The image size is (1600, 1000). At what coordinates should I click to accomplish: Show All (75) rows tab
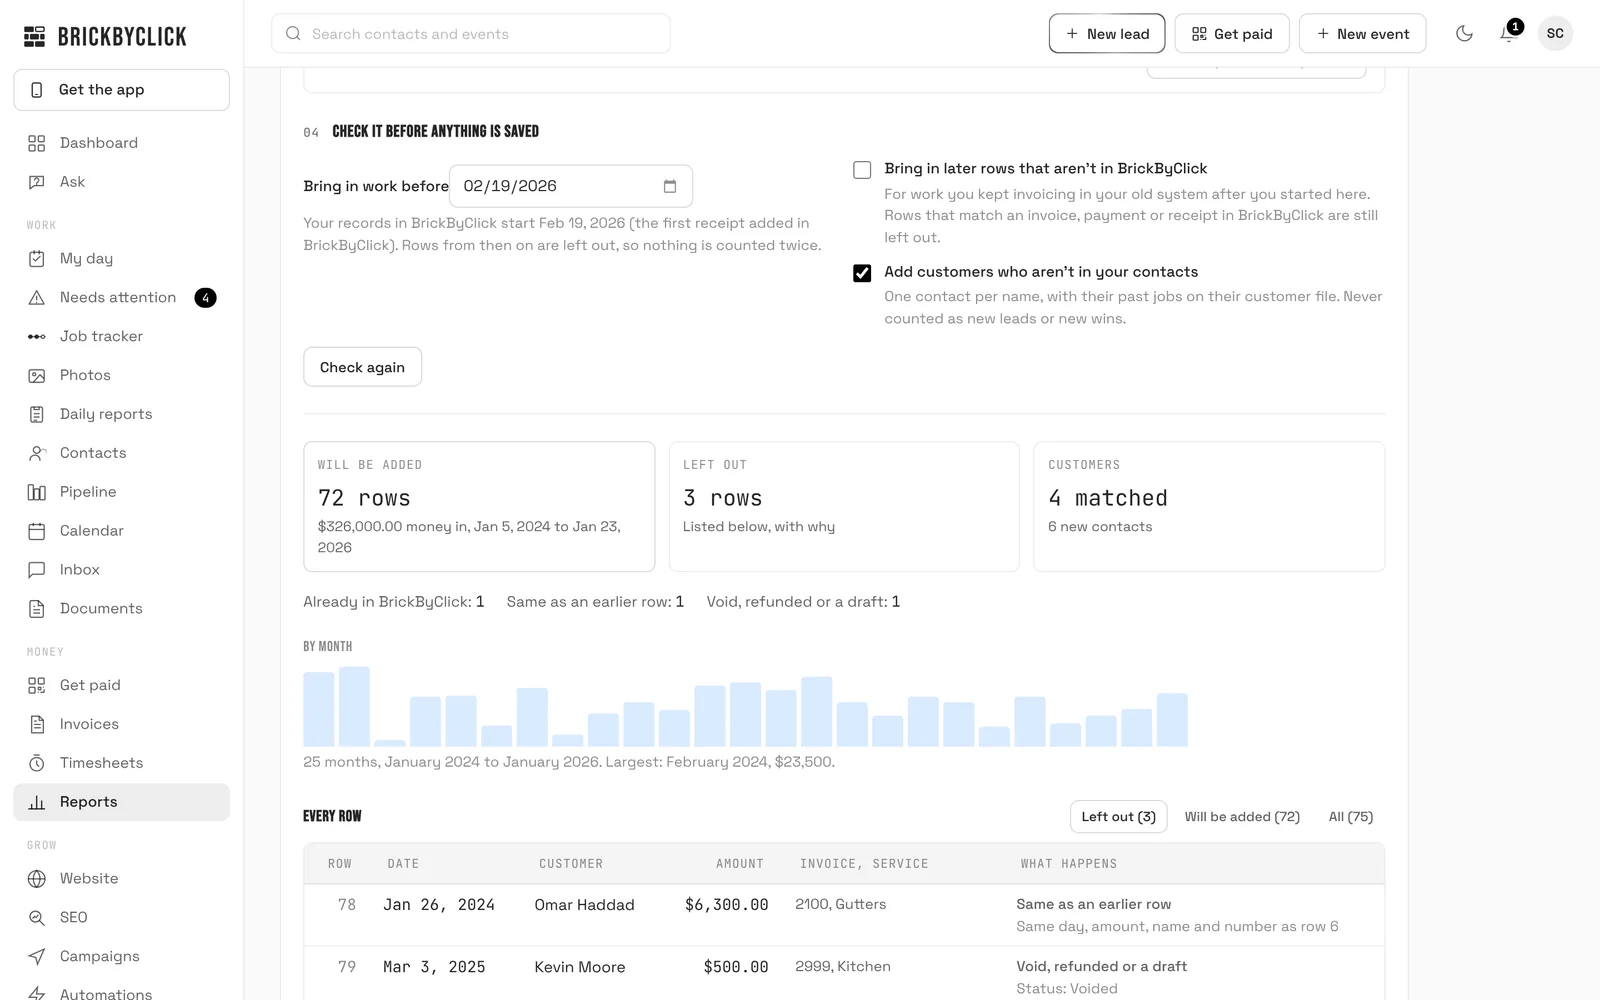tap(1350, 817)
